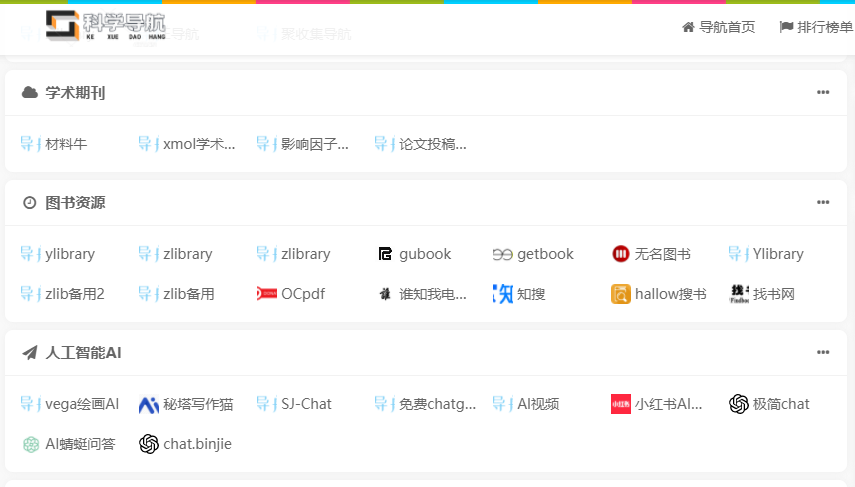The width and height of the screenshot is (855, 487).
Task: Click the red OCpdf icon
Action: 267,294
